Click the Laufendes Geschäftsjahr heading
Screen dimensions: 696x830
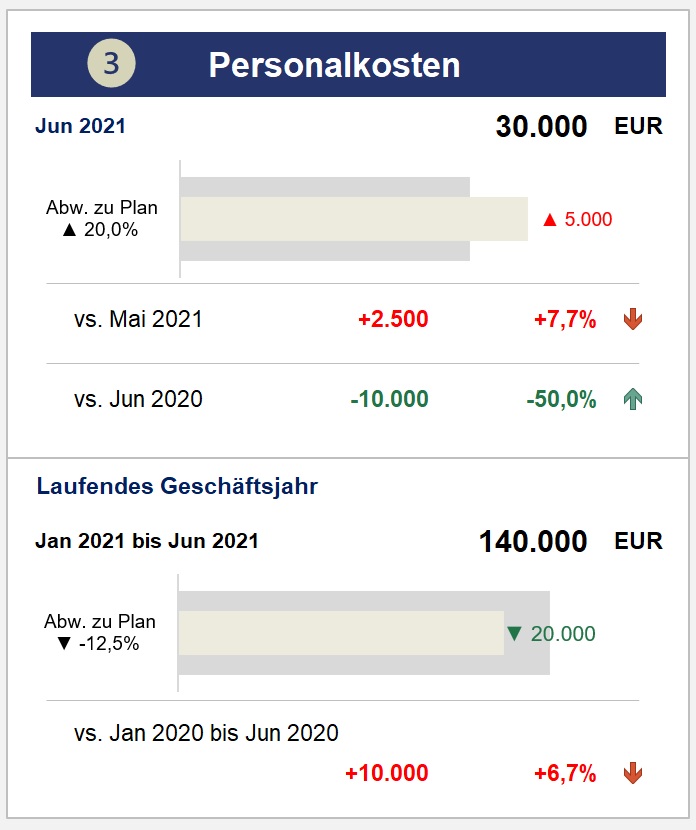click(177, 486)
